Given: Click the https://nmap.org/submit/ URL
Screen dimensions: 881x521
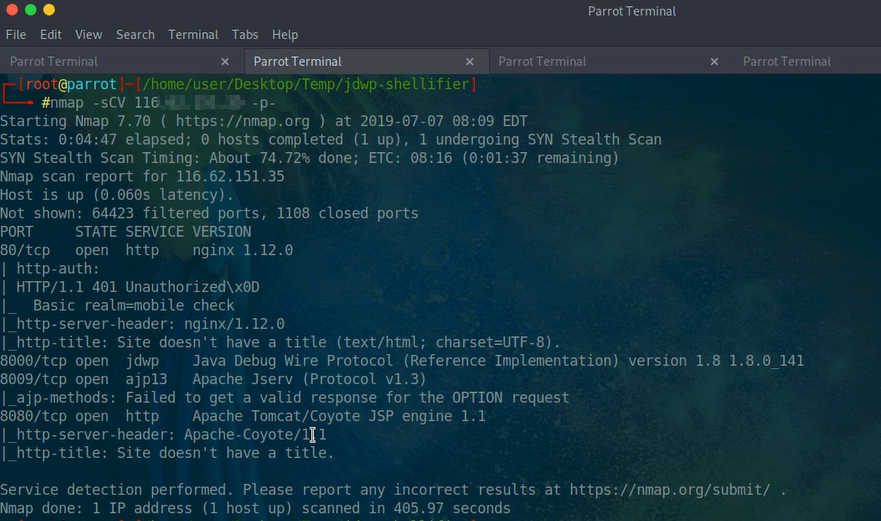Looking at the screenshot, I should (670, 490).
